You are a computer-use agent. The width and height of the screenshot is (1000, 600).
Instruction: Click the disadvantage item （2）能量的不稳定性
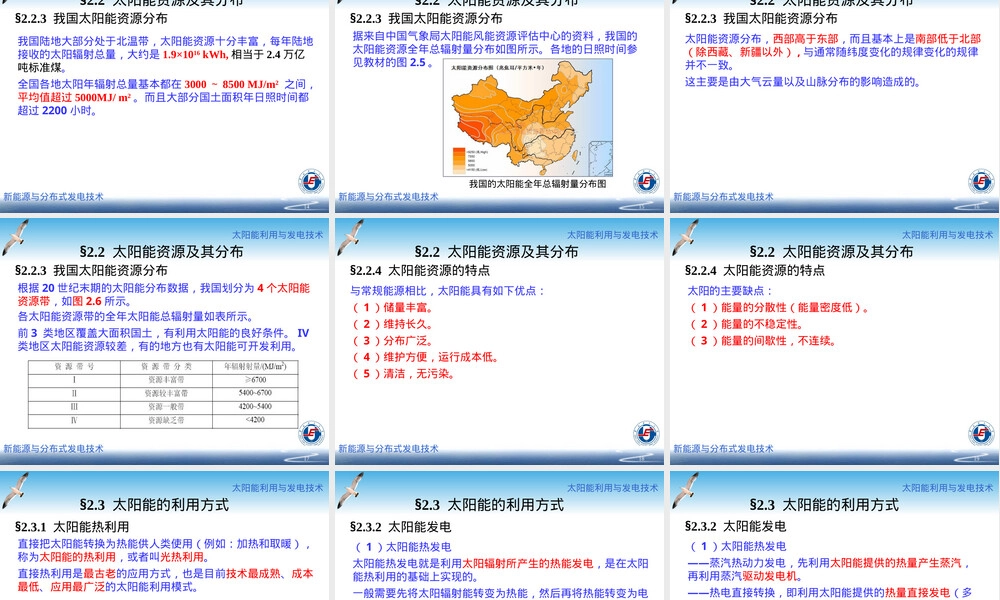(746, 324)
